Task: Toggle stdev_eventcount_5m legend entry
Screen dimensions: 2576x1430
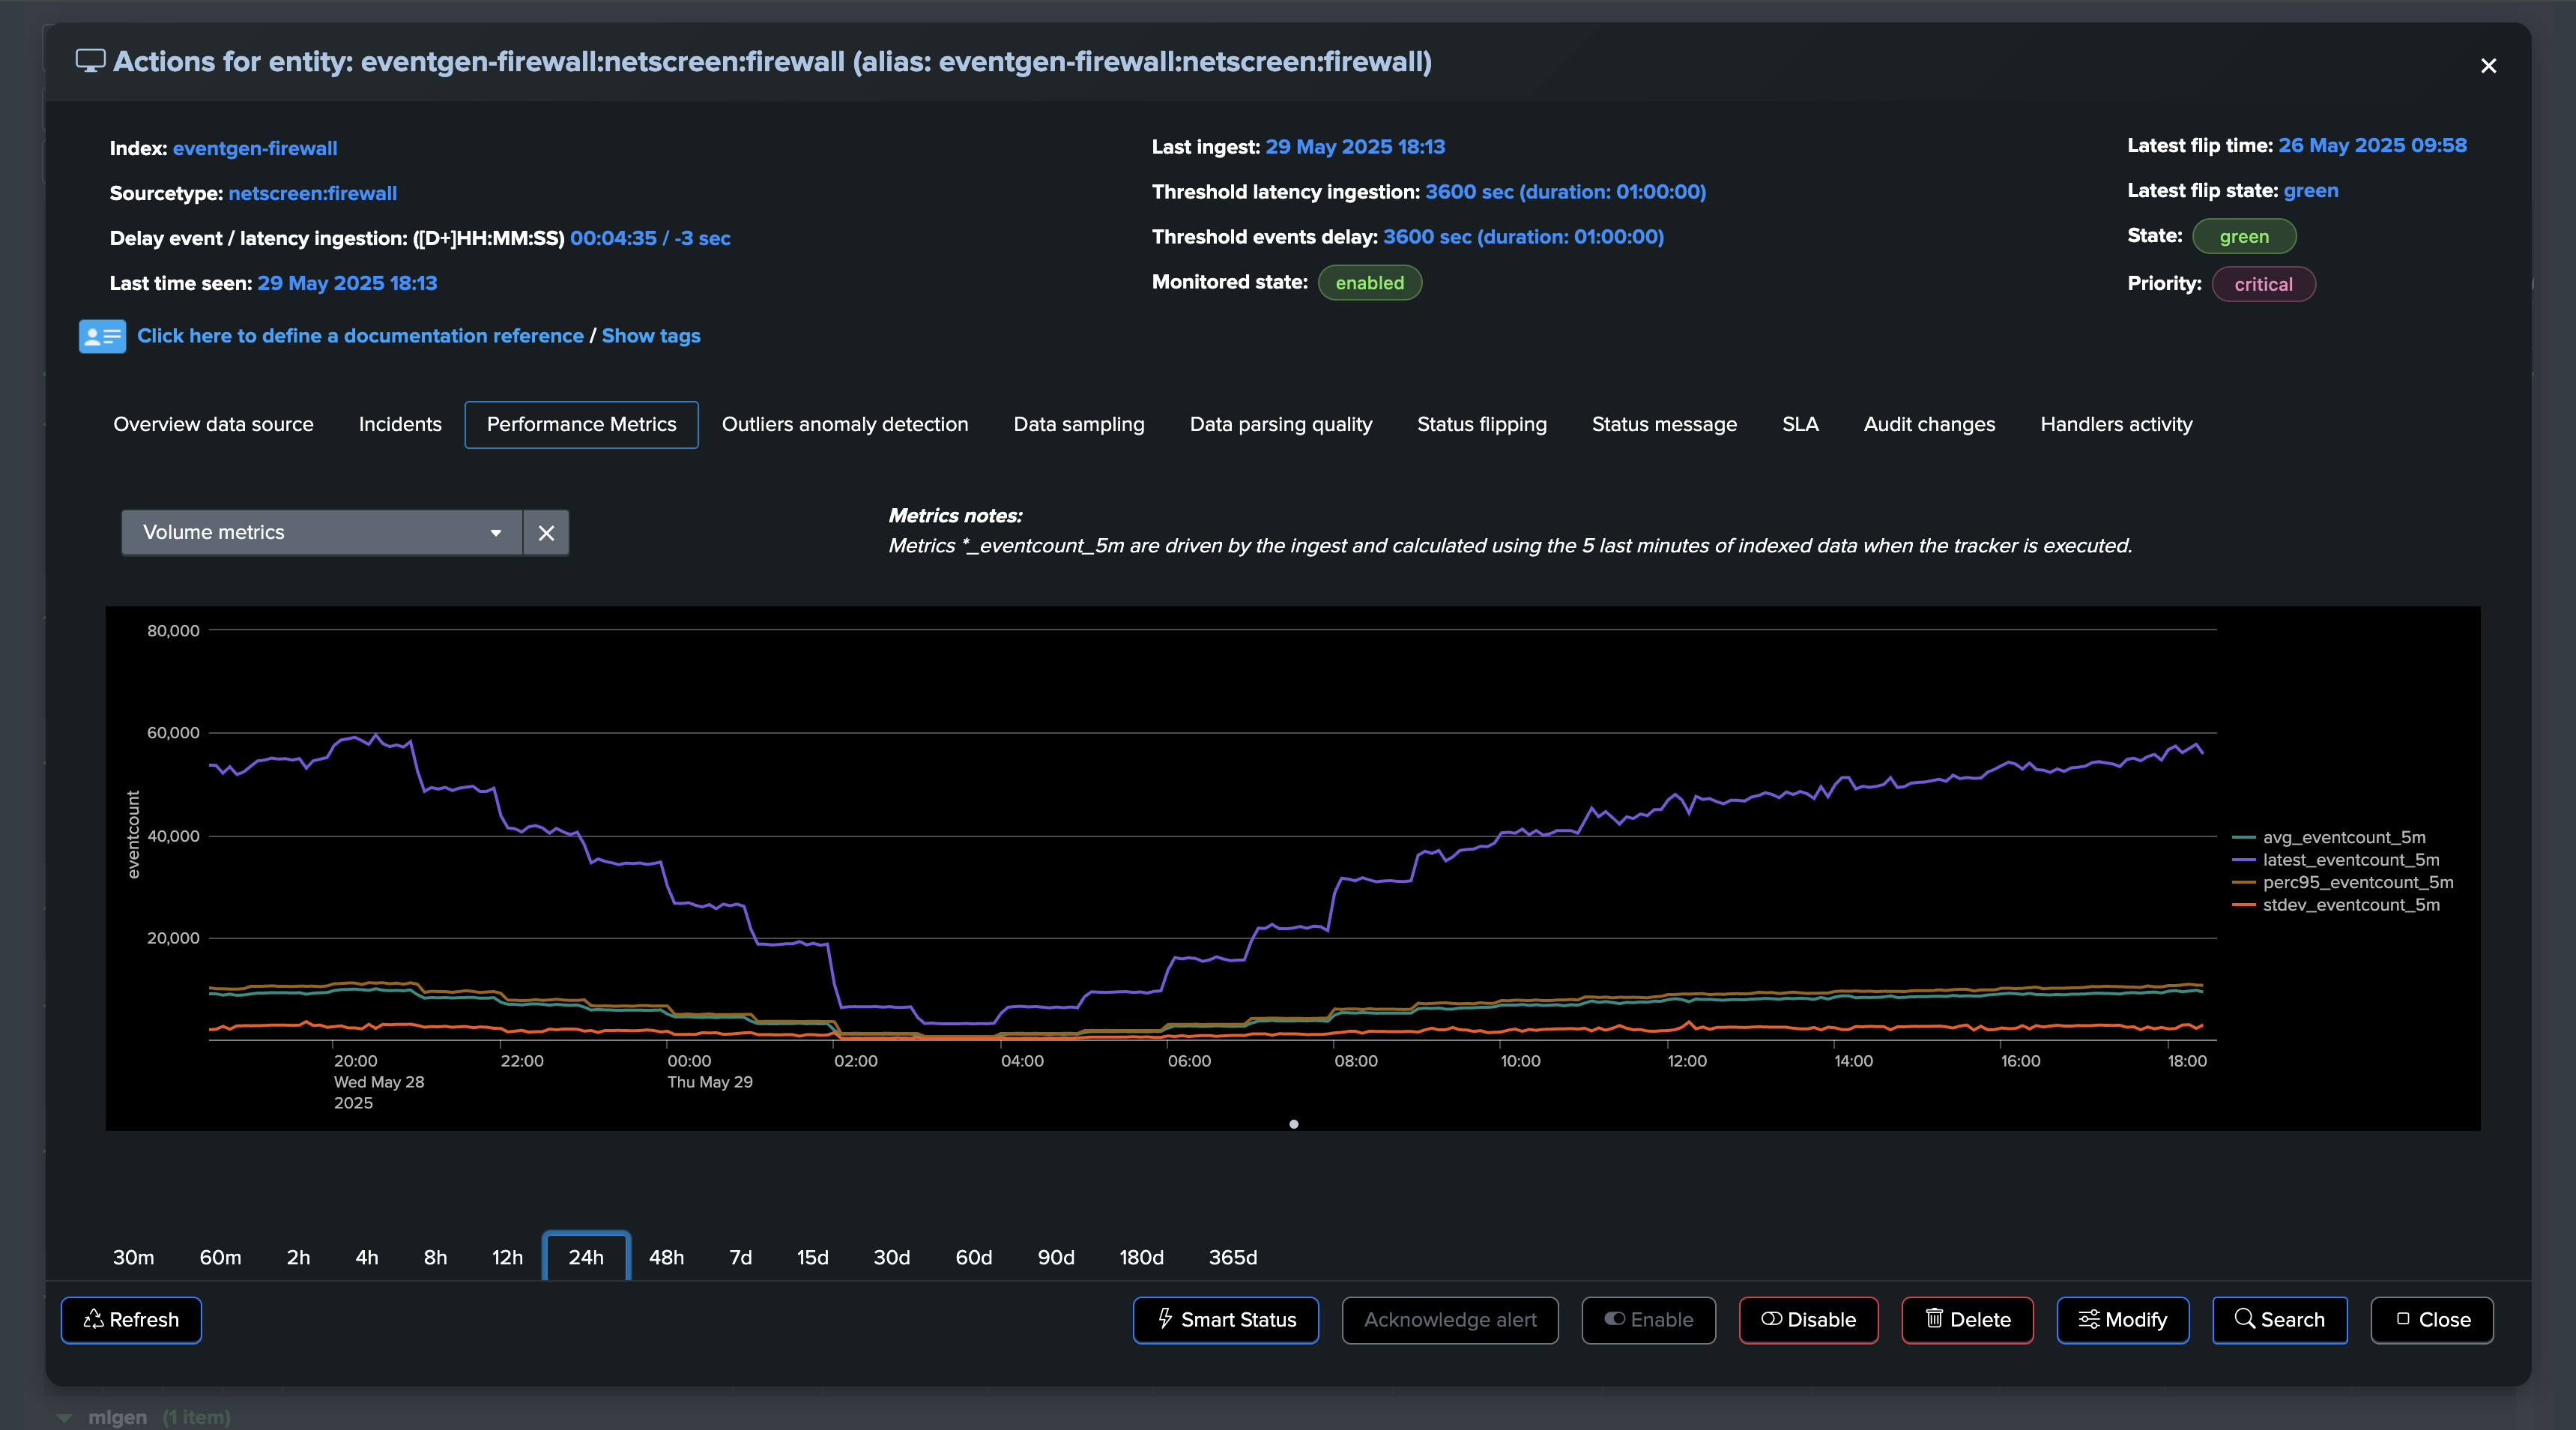Action: (x=2349, y=905)
